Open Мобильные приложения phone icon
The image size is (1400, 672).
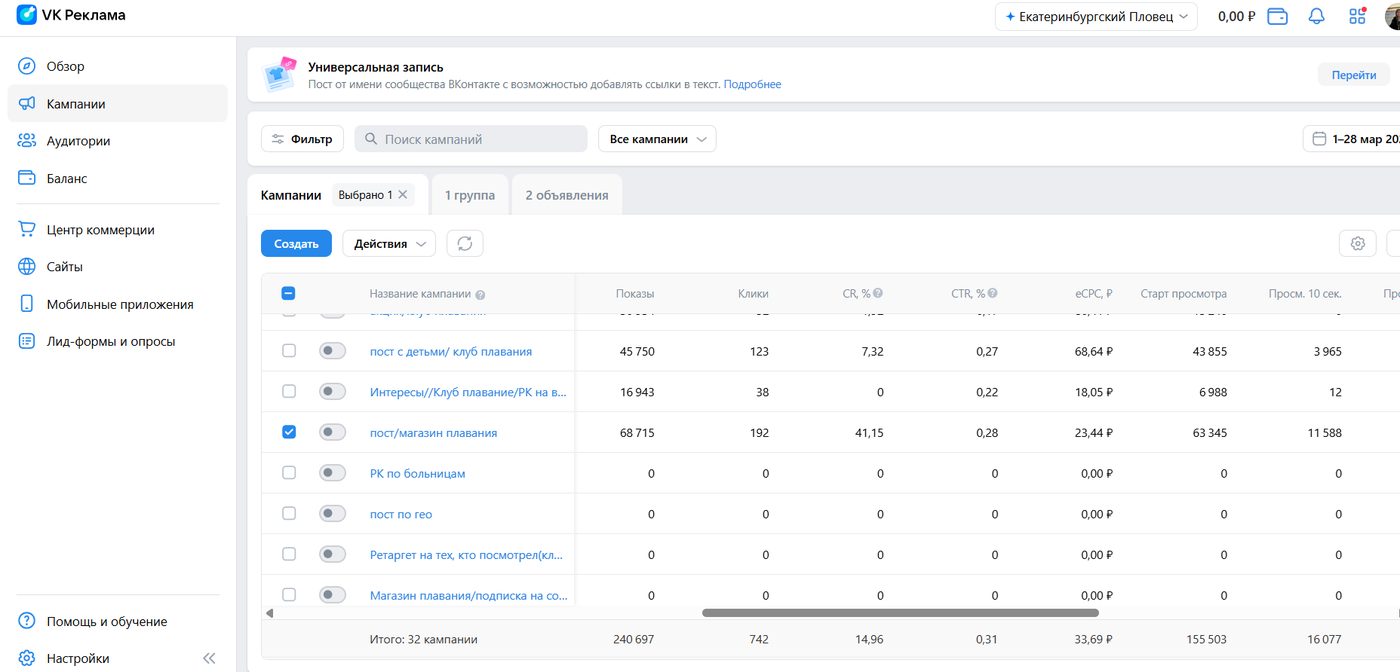pos(27,304)
